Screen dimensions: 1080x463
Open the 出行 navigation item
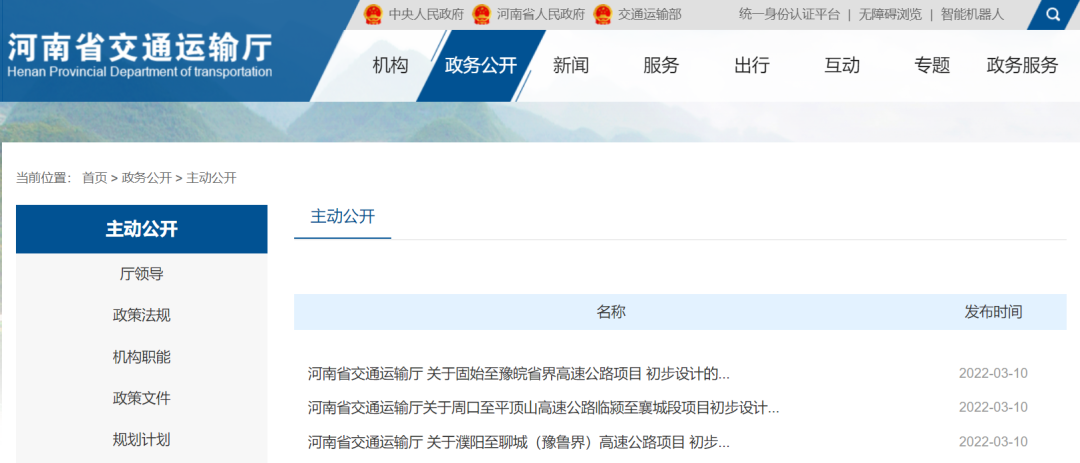(751, 66)
